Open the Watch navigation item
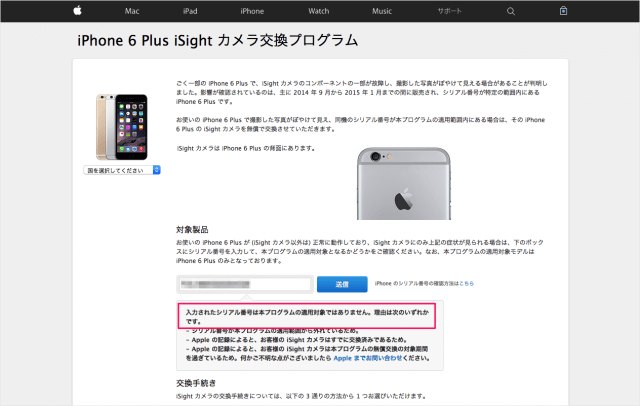 pos(319,11)
